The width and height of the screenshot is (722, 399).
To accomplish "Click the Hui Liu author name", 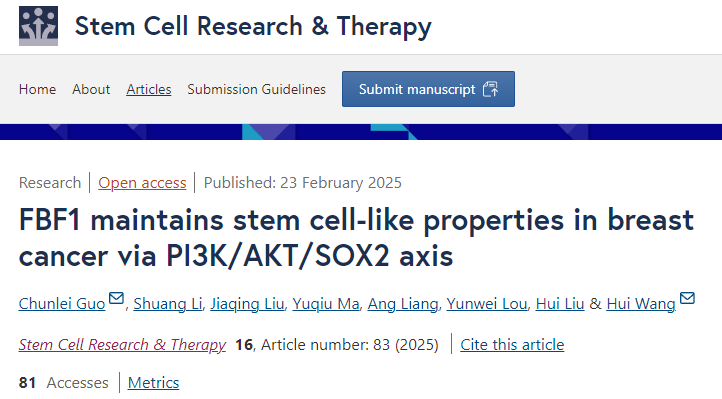I will (560, 304).
